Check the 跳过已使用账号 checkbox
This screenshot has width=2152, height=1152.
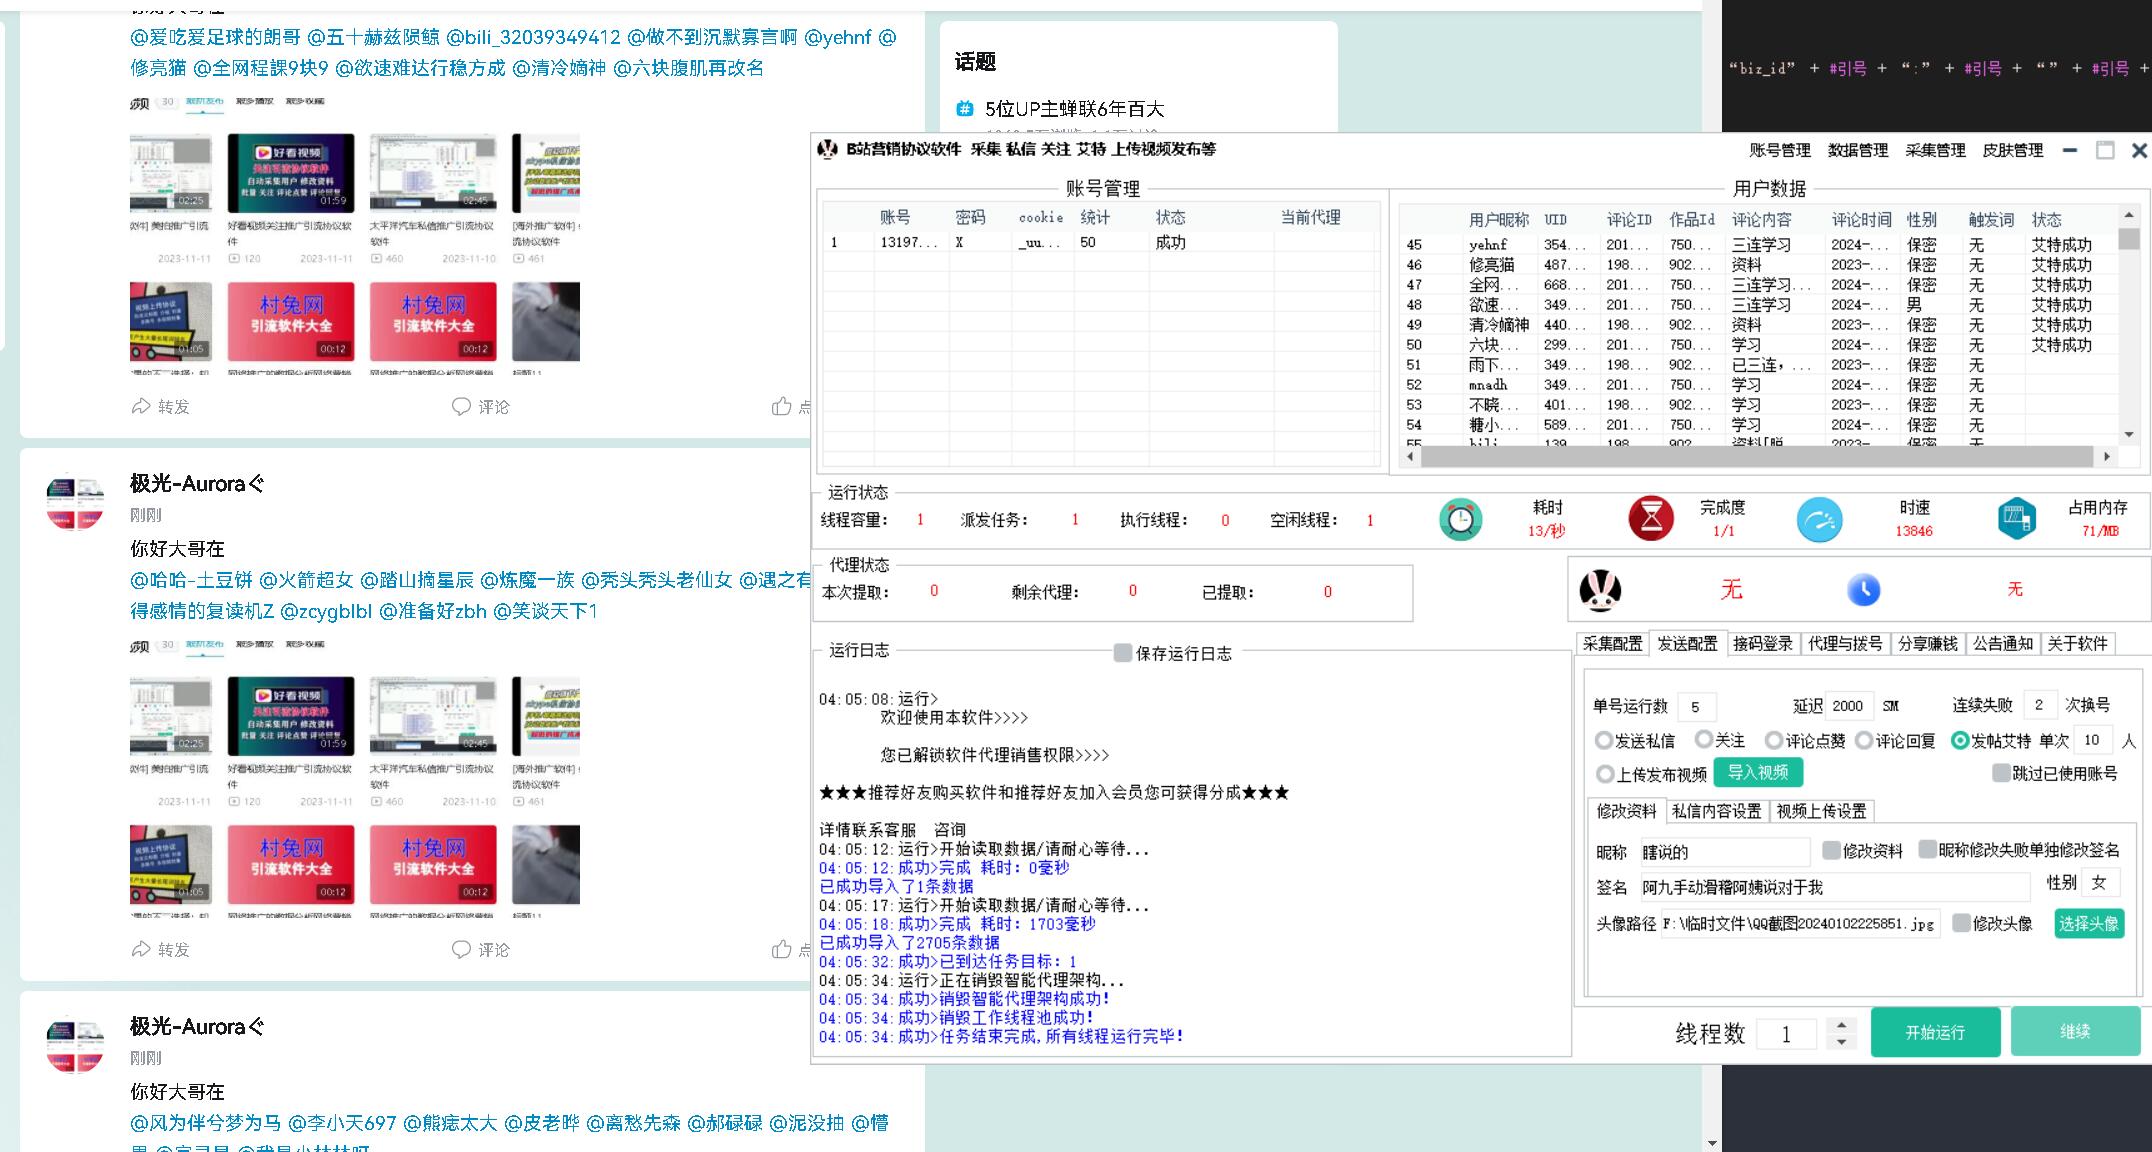tap(2001, 773)
